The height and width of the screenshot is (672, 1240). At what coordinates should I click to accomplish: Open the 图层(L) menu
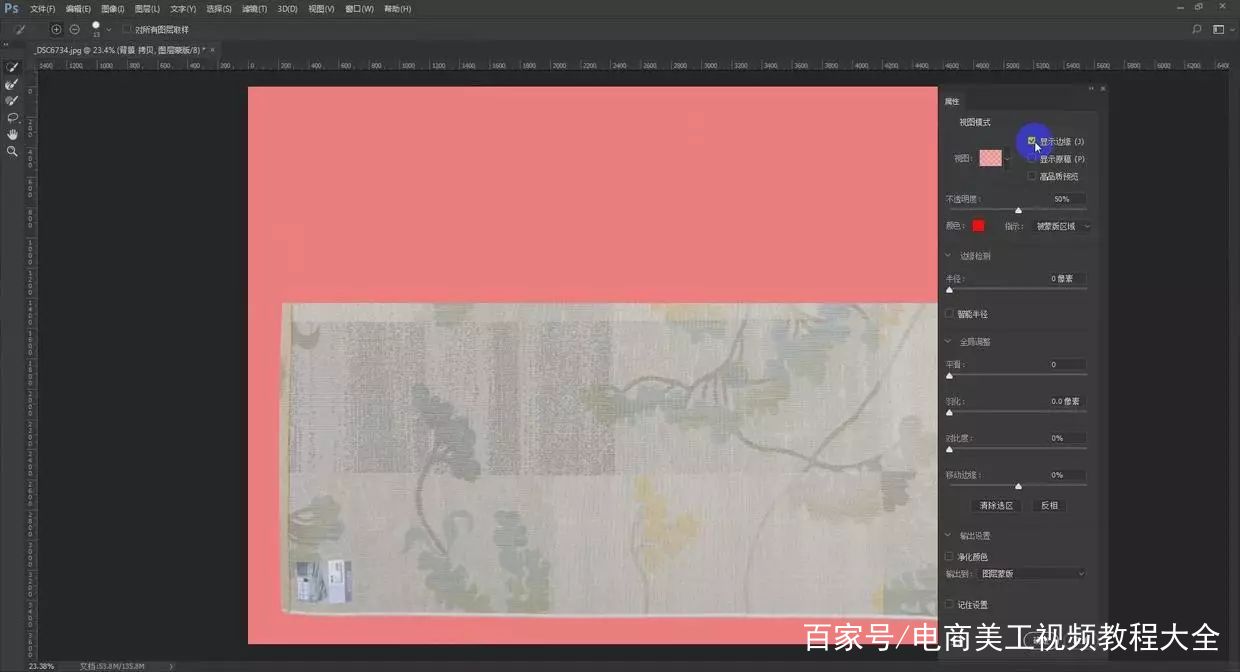(147, 9)
